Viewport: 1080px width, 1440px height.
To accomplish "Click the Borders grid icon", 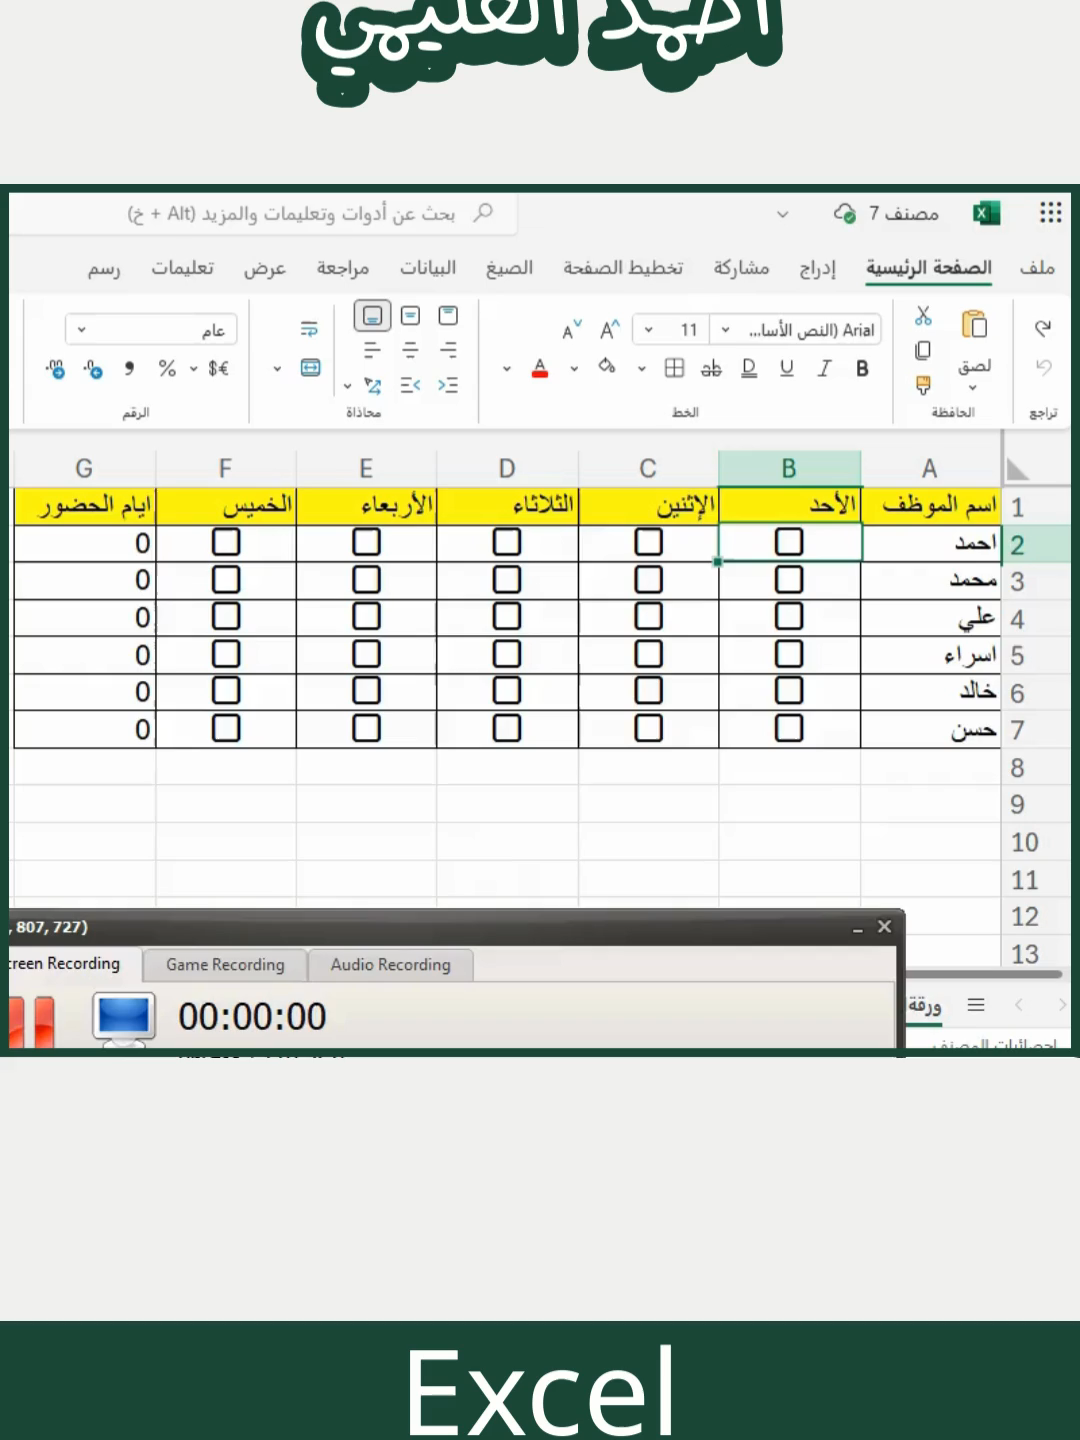I will [674, 368].
